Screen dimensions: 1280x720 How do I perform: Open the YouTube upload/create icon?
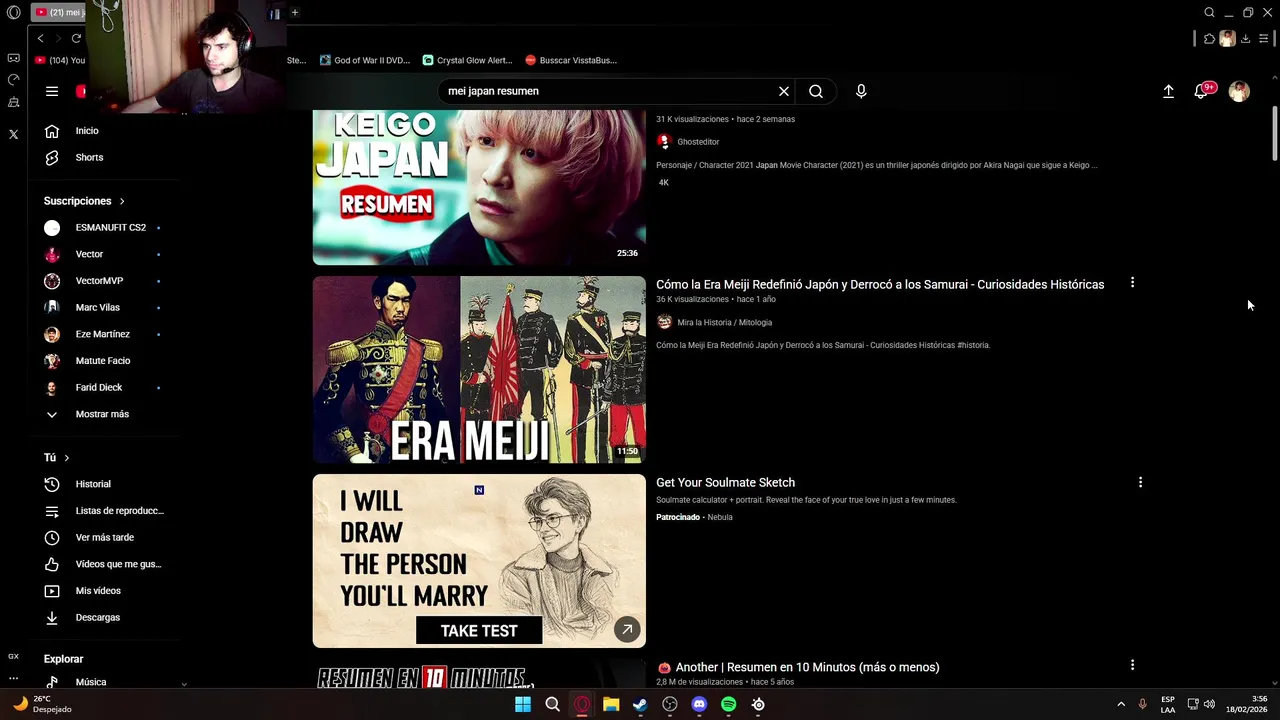(x=1168, y=91)
